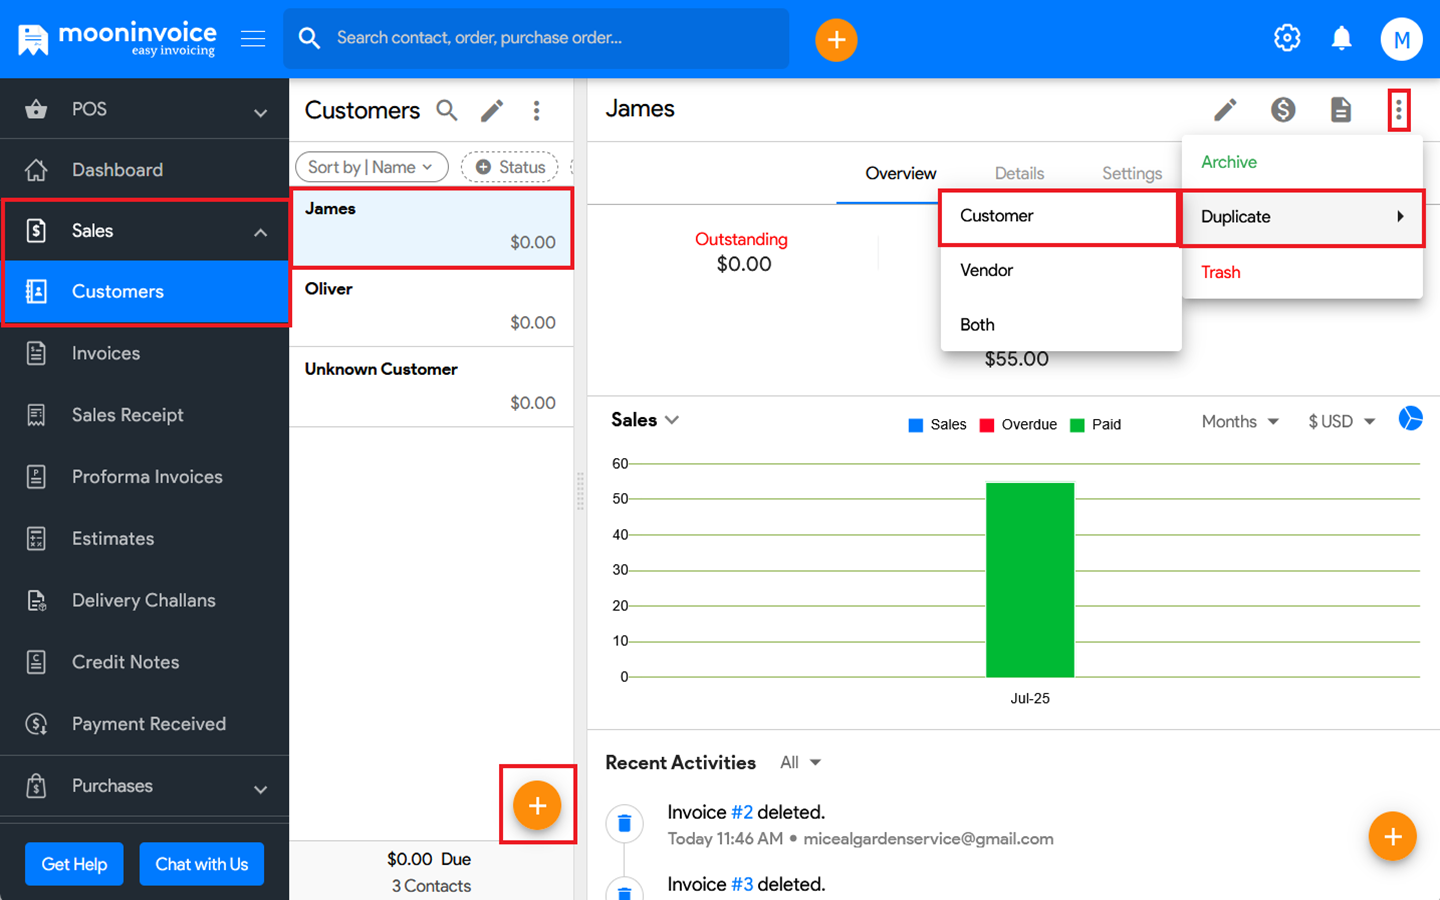Click the pie chart view icon
This screenshot has width=1440, height=900.
(1410, 419)
